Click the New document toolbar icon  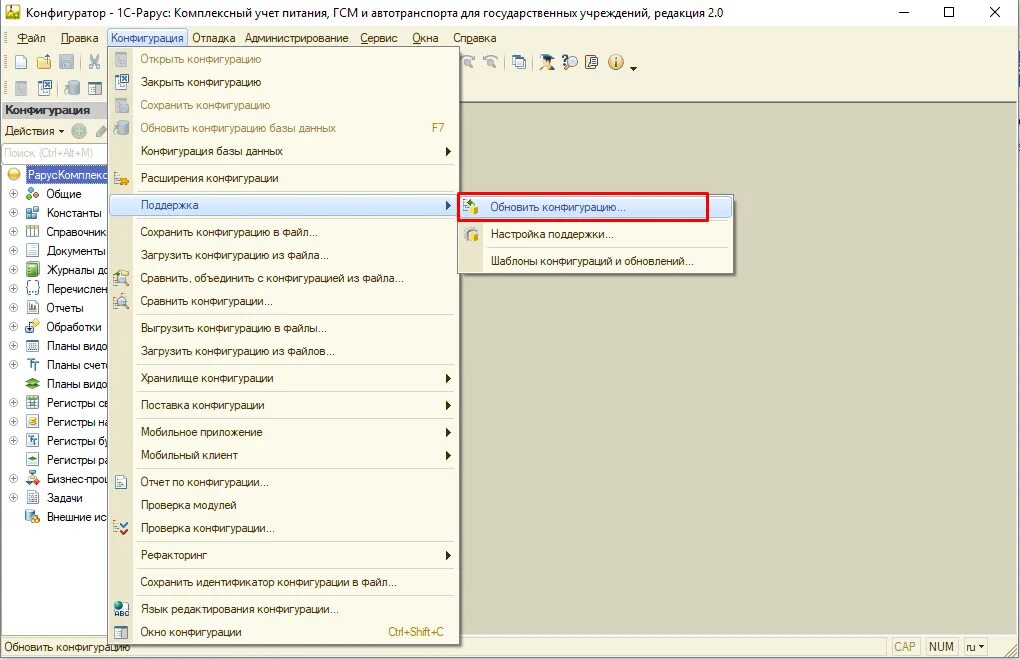tap(21, 62)
